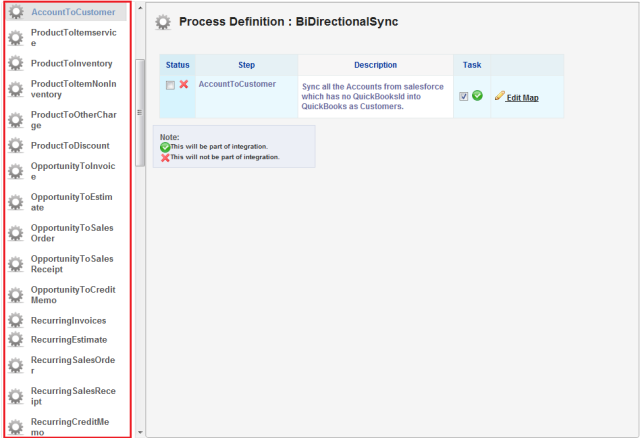Open the Edit Map link
This screenshot has height=438, width=640.
click(x=522, y=98)
